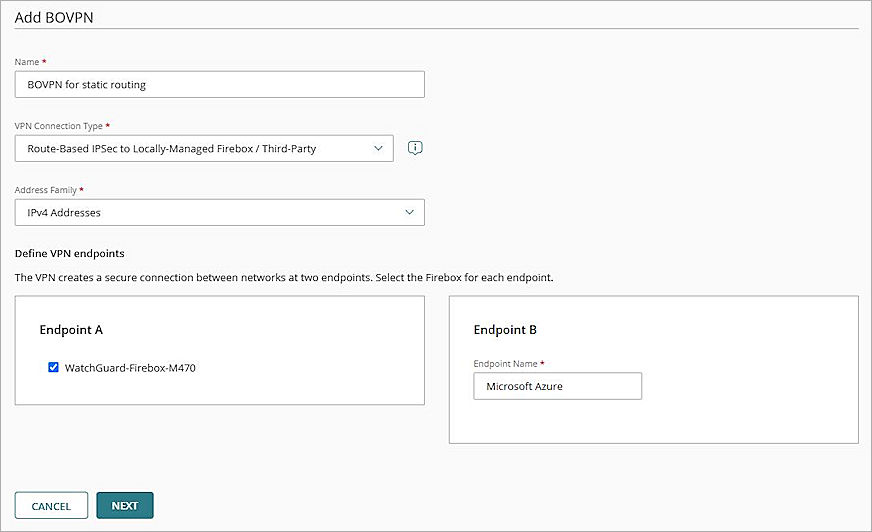Click the Define VPN endpoints heading
This screenshot has height=532, width=872.
69,253
